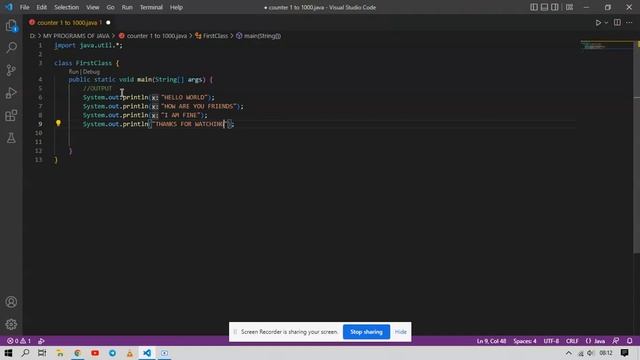Toggle the secondary side bar layout
Image resolution: width=640 pixels, height=360 pixels.
[x=555, y=7]
